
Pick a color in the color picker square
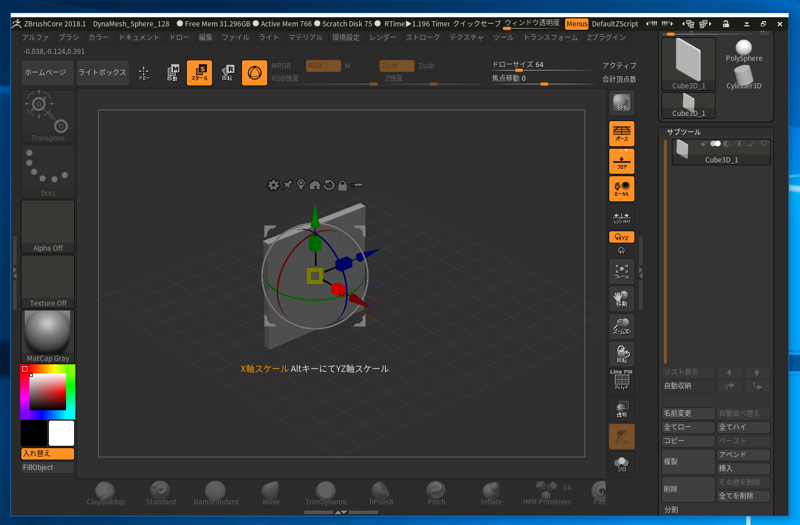[47, 392]
